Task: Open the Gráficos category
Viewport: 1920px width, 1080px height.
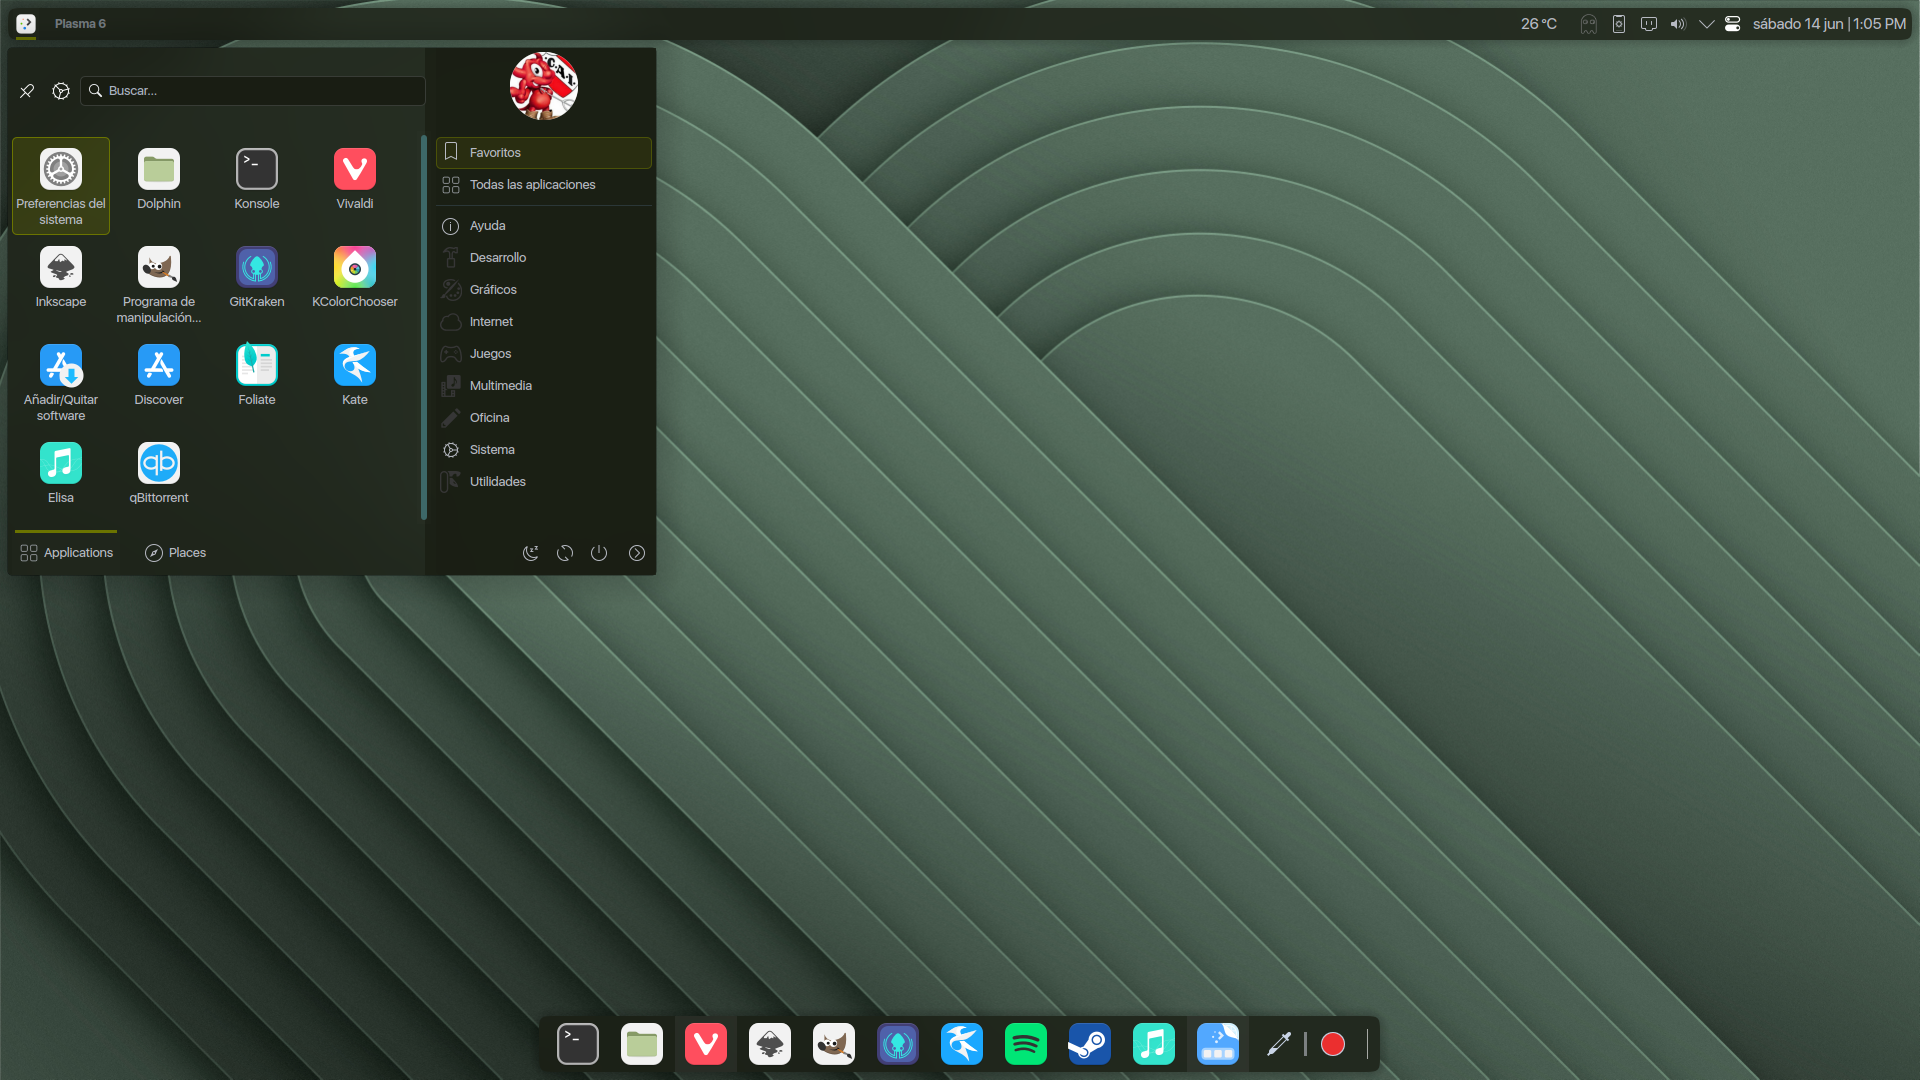Action: [x=544, y=290]
